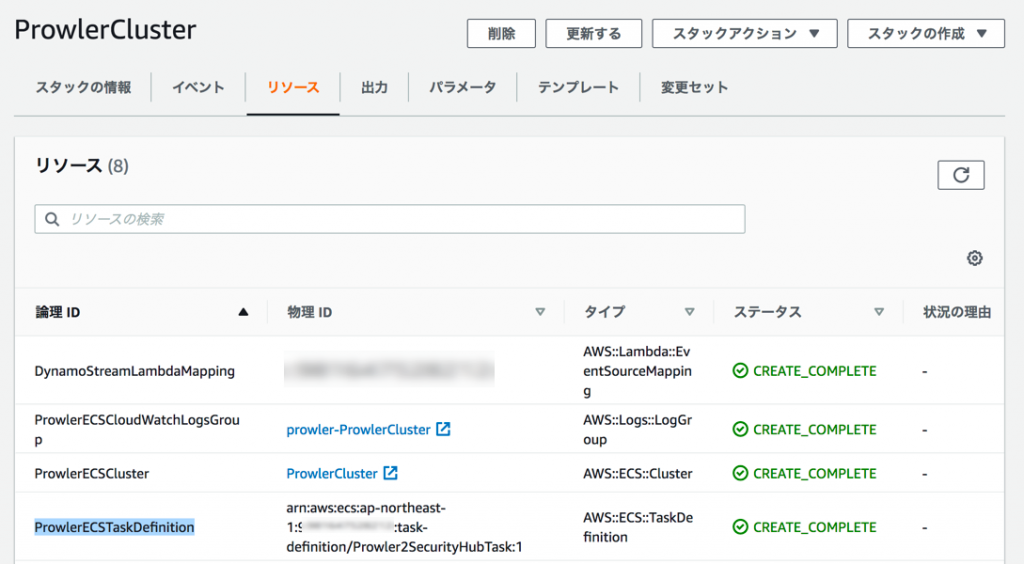Click the external link icon beside ProwlerCluster link

(x=391, y=473)
